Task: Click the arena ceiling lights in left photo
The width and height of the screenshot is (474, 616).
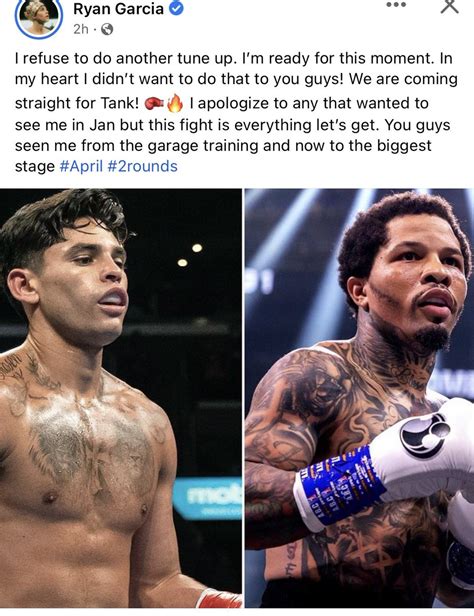Action: click(190, 255)
